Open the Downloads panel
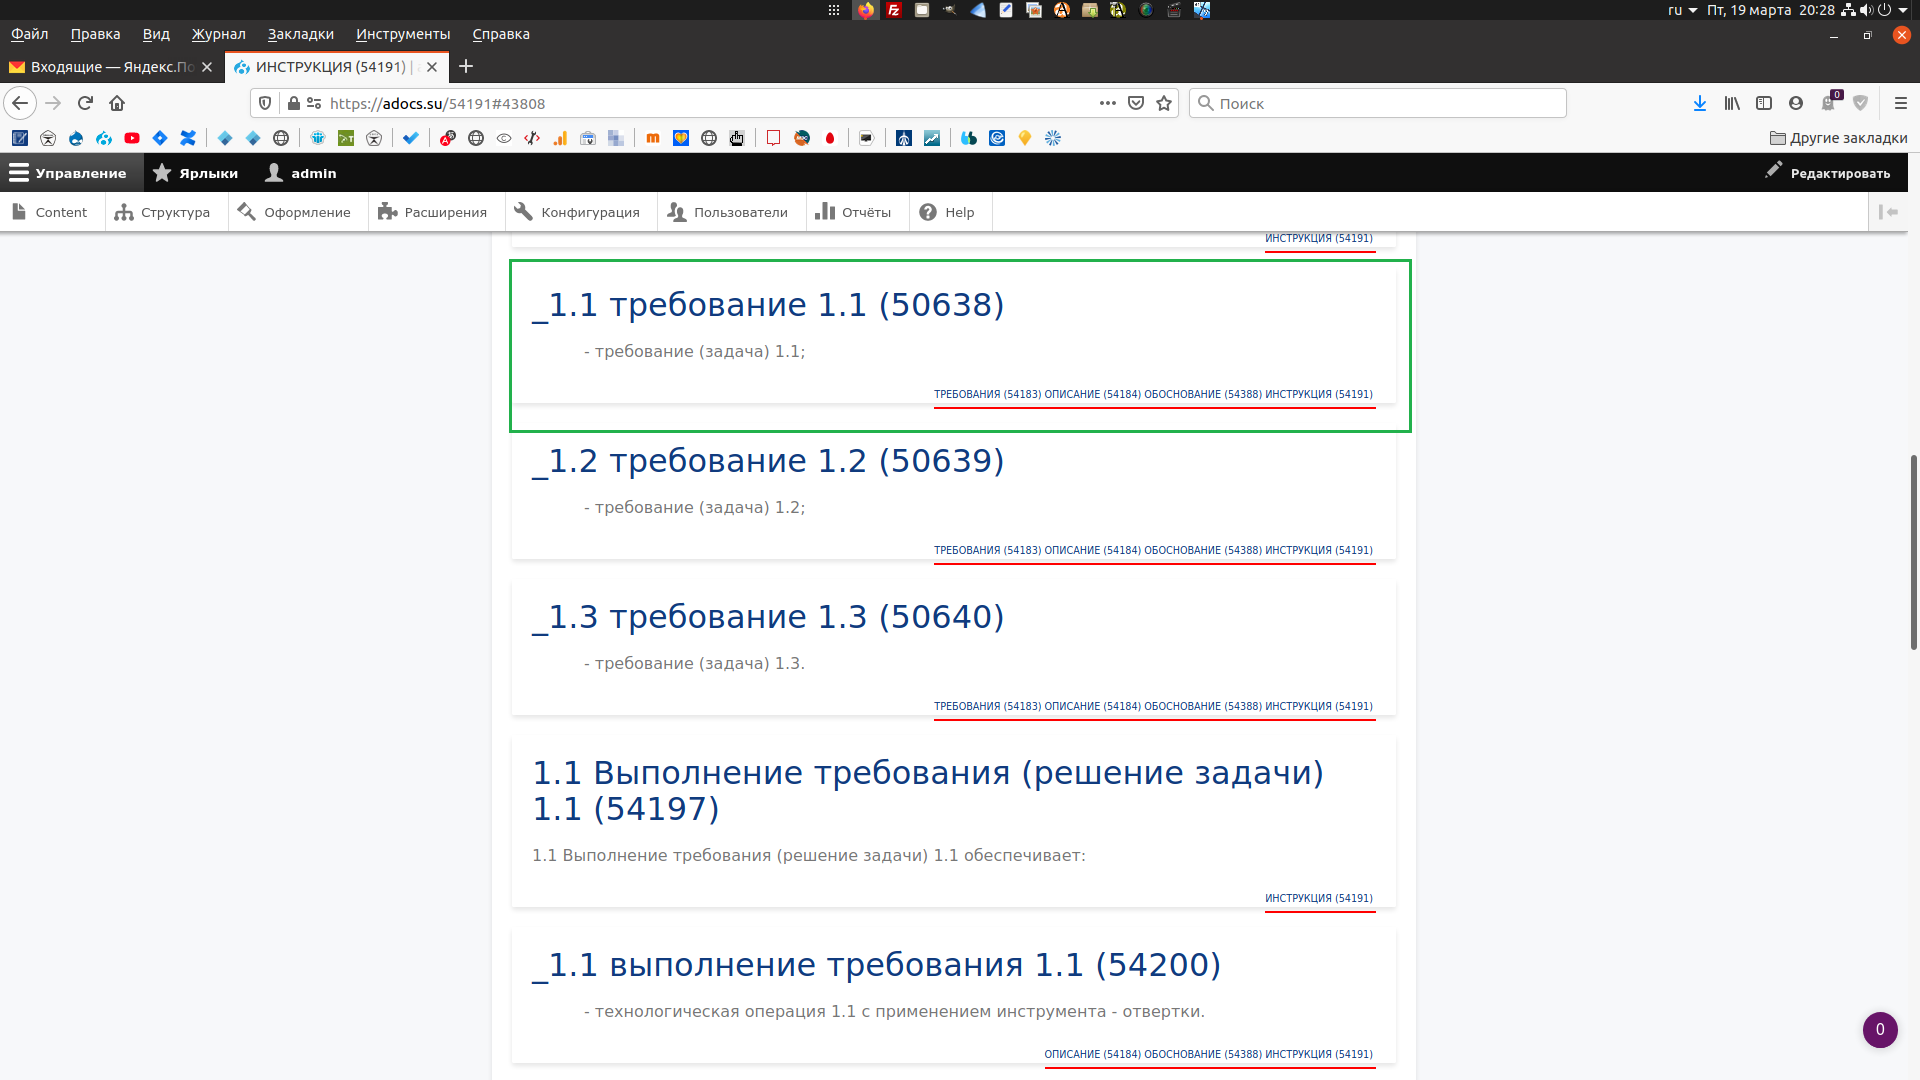 tap(1700, 103)
